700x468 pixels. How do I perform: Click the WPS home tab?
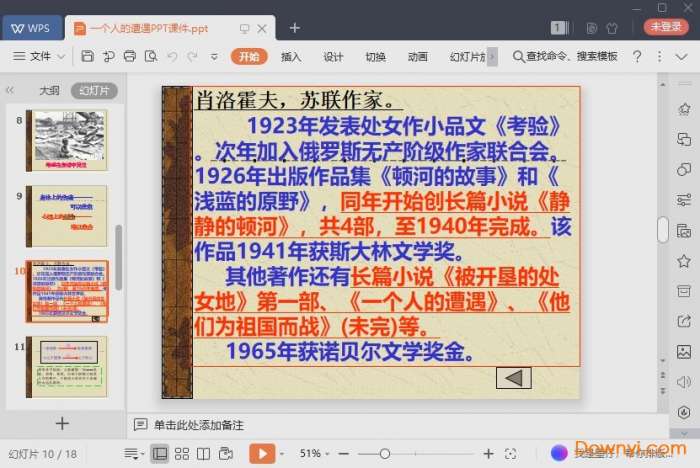click(31, 28)
